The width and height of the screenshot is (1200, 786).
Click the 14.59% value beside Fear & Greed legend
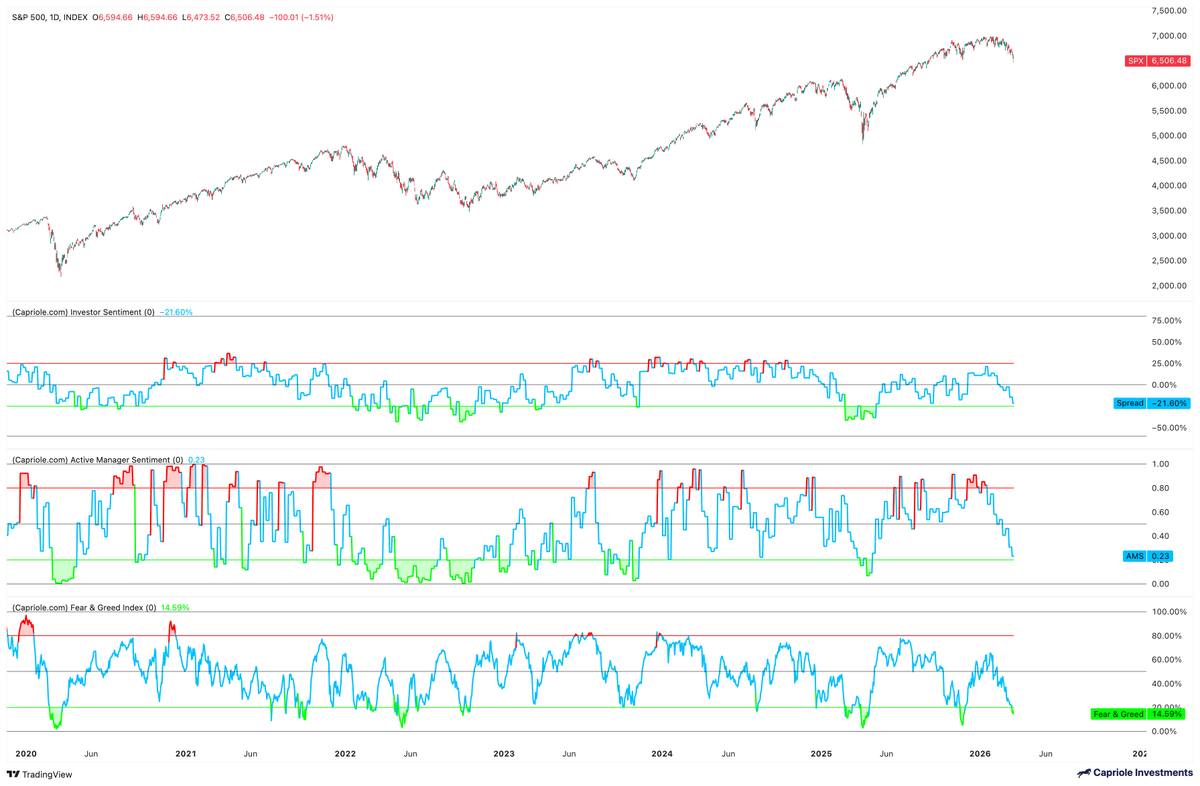click(175, 607)
